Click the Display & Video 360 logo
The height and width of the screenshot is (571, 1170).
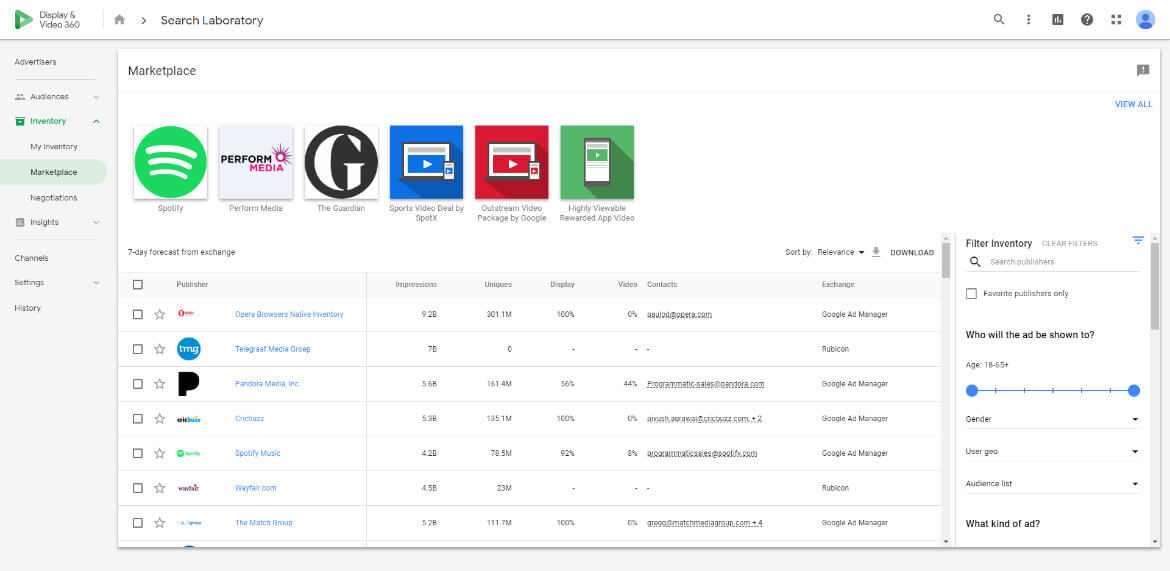pos(46,20)
